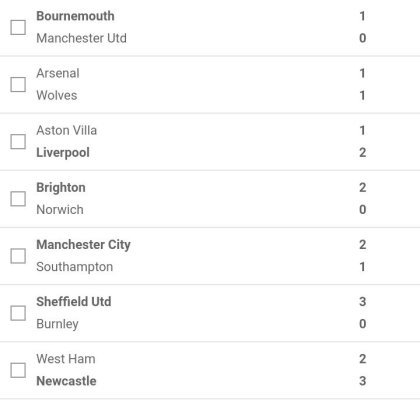Click the Manchester City team name
420x400 pixels.
pos(83,245)
